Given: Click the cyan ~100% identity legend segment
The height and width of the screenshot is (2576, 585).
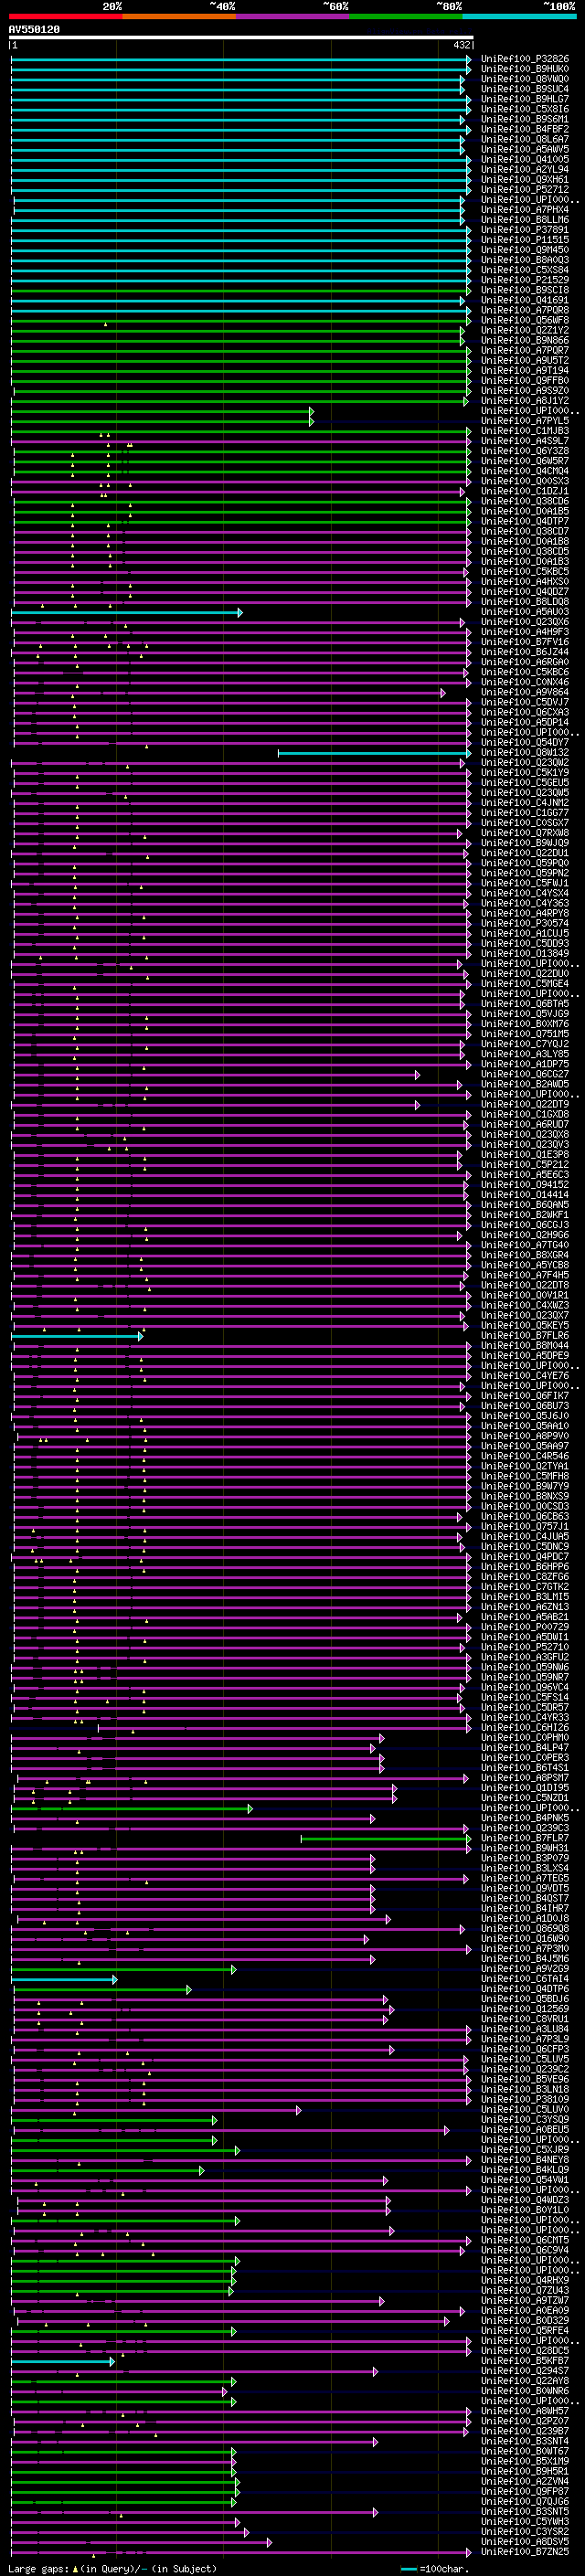Looking at the screenshot, I should click(x=520, y=16).
